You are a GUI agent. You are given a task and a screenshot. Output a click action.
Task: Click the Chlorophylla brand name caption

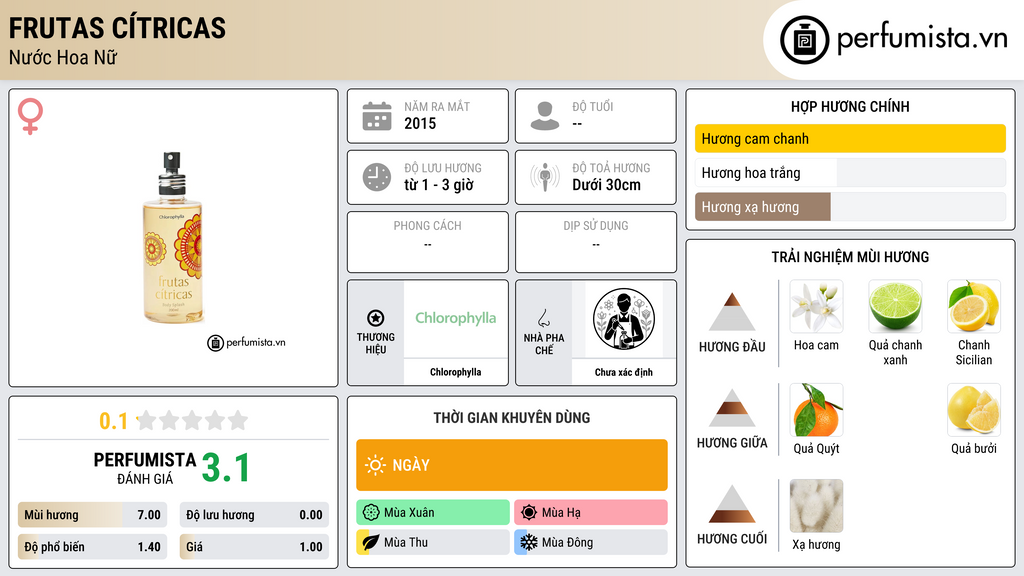[x=456, y=372]
